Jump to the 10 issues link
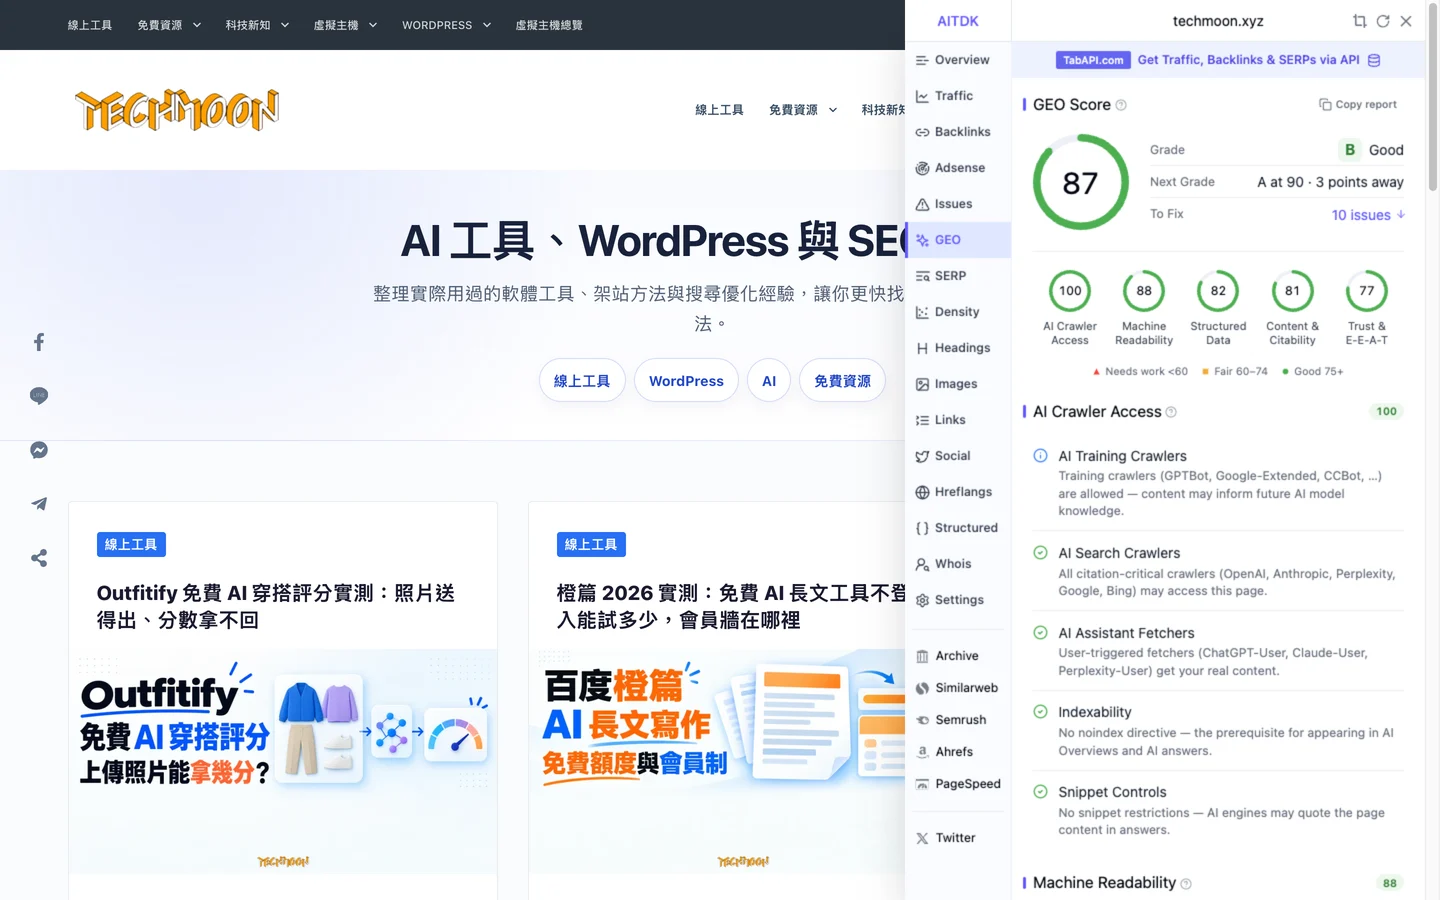This screenshot has width=1440, height=900. click(x=1368, y=215)
